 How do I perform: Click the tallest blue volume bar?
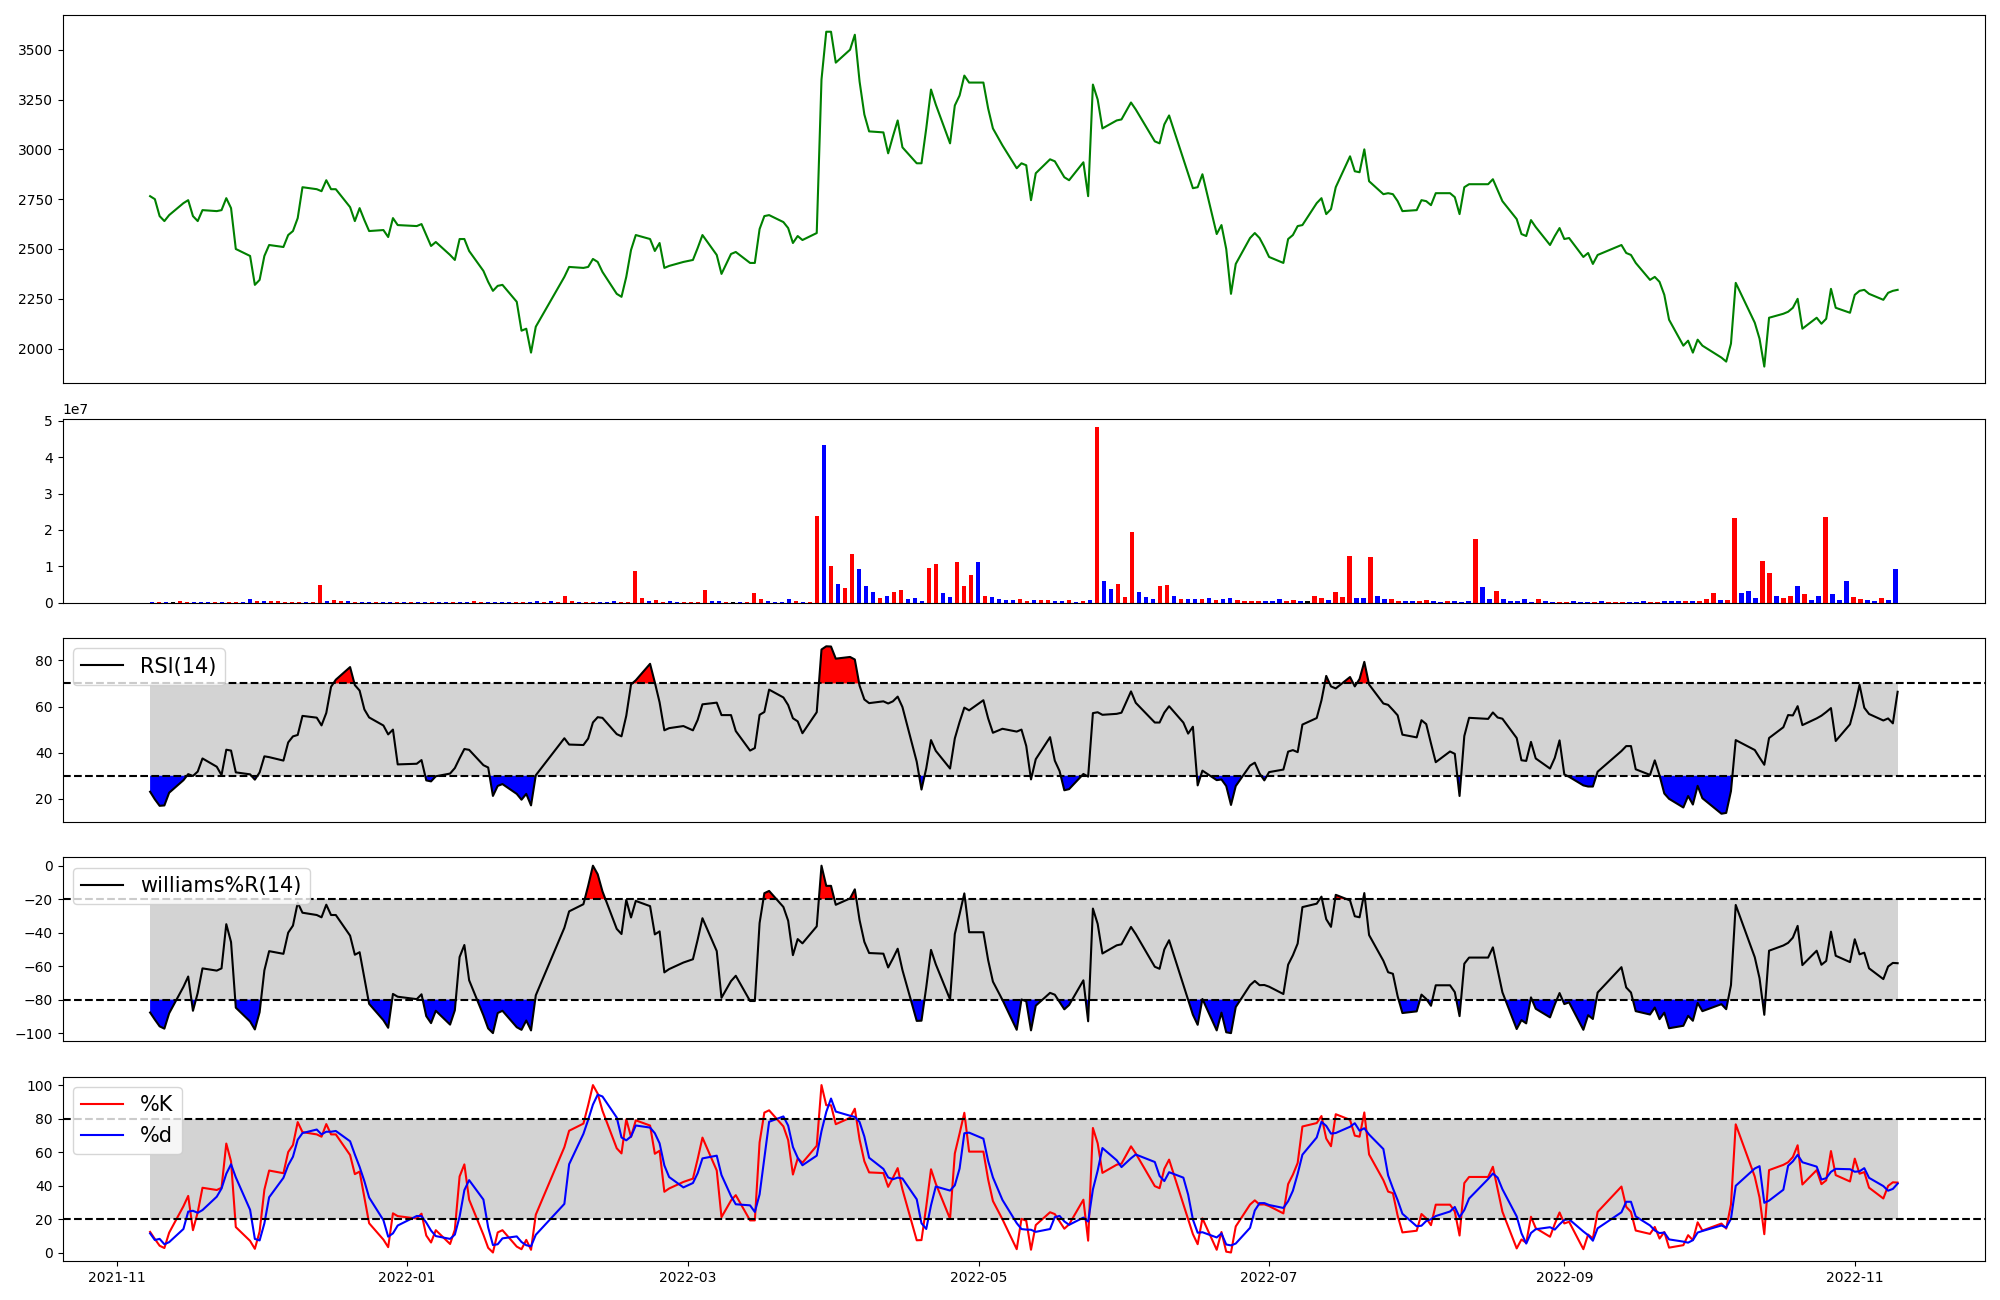824,524
